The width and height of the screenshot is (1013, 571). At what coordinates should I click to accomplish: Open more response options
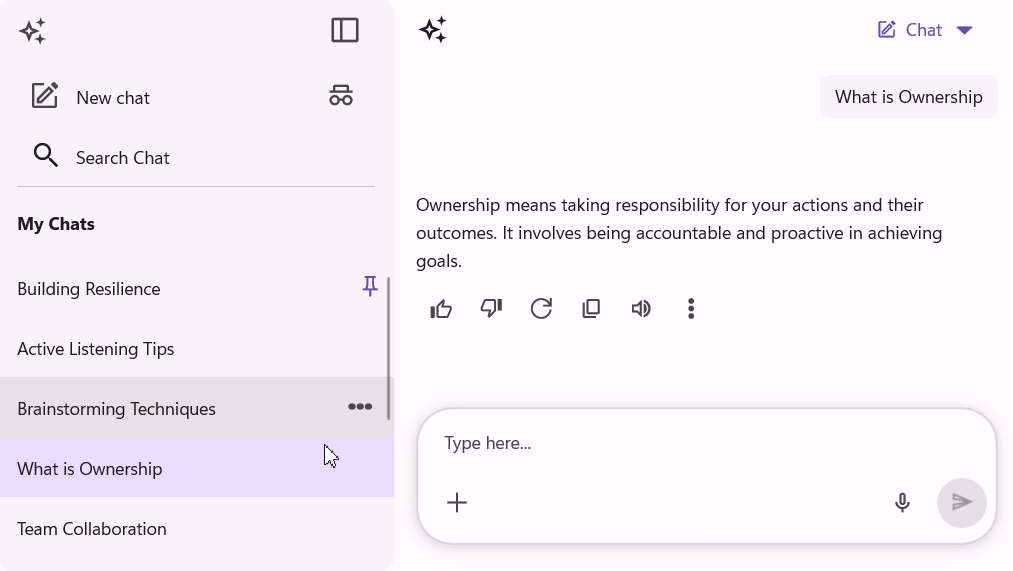point(691,309)
